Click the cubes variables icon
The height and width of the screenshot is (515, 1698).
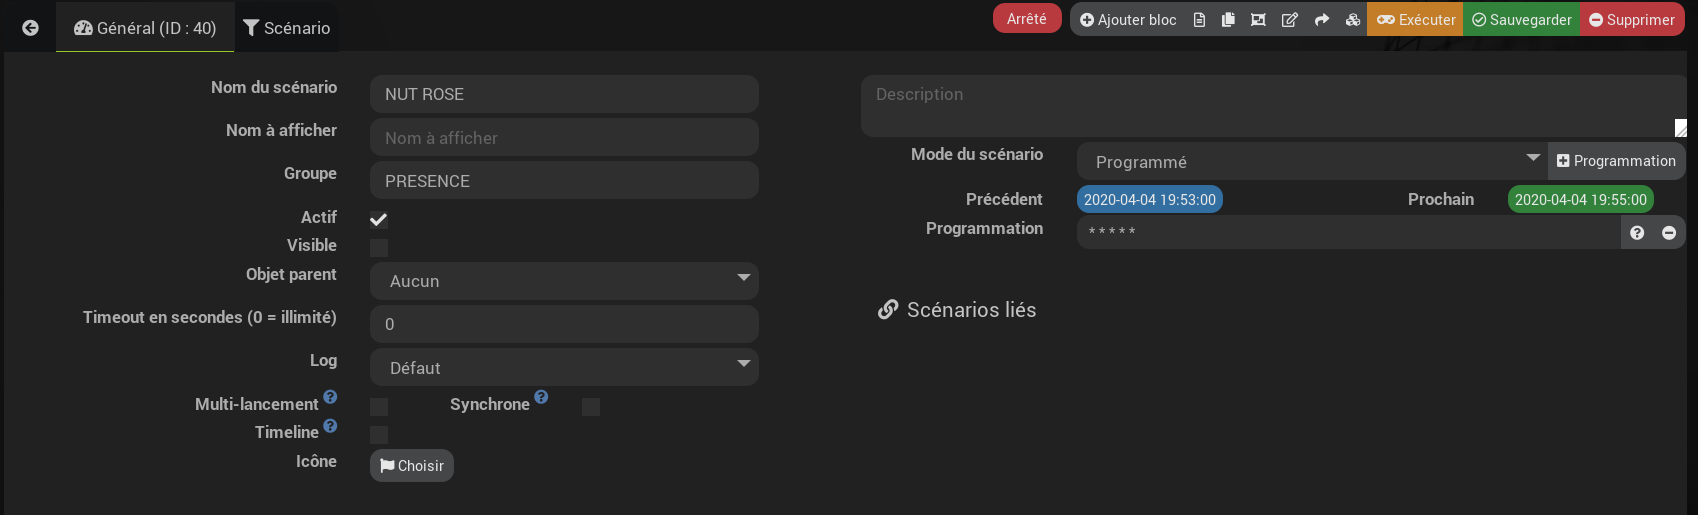[x=1353, y=20]
